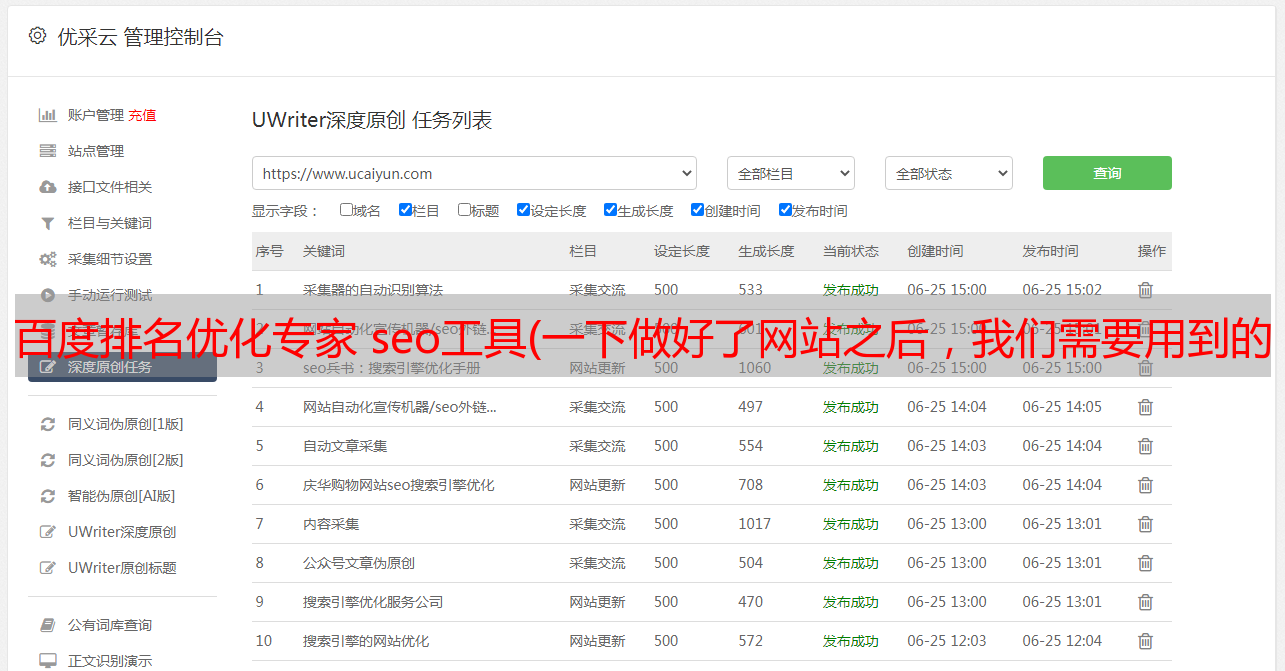The height and width of the screenshot is (671, 1285).
Task: Open 公有词库查询 link
Action: pos(110,625)
